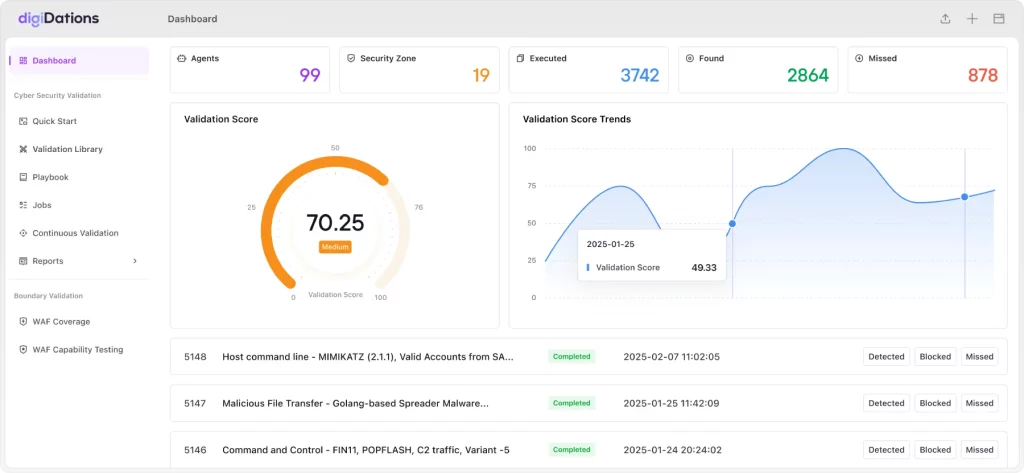Click the Found card target icon
Screen dimensions: 1024x473
tap(690, 58)
